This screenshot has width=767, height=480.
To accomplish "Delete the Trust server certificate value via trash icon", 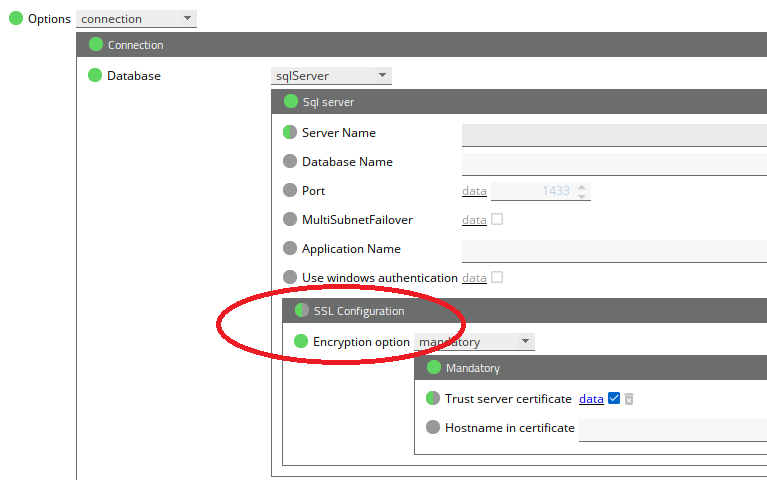I will tap(629, 399).
